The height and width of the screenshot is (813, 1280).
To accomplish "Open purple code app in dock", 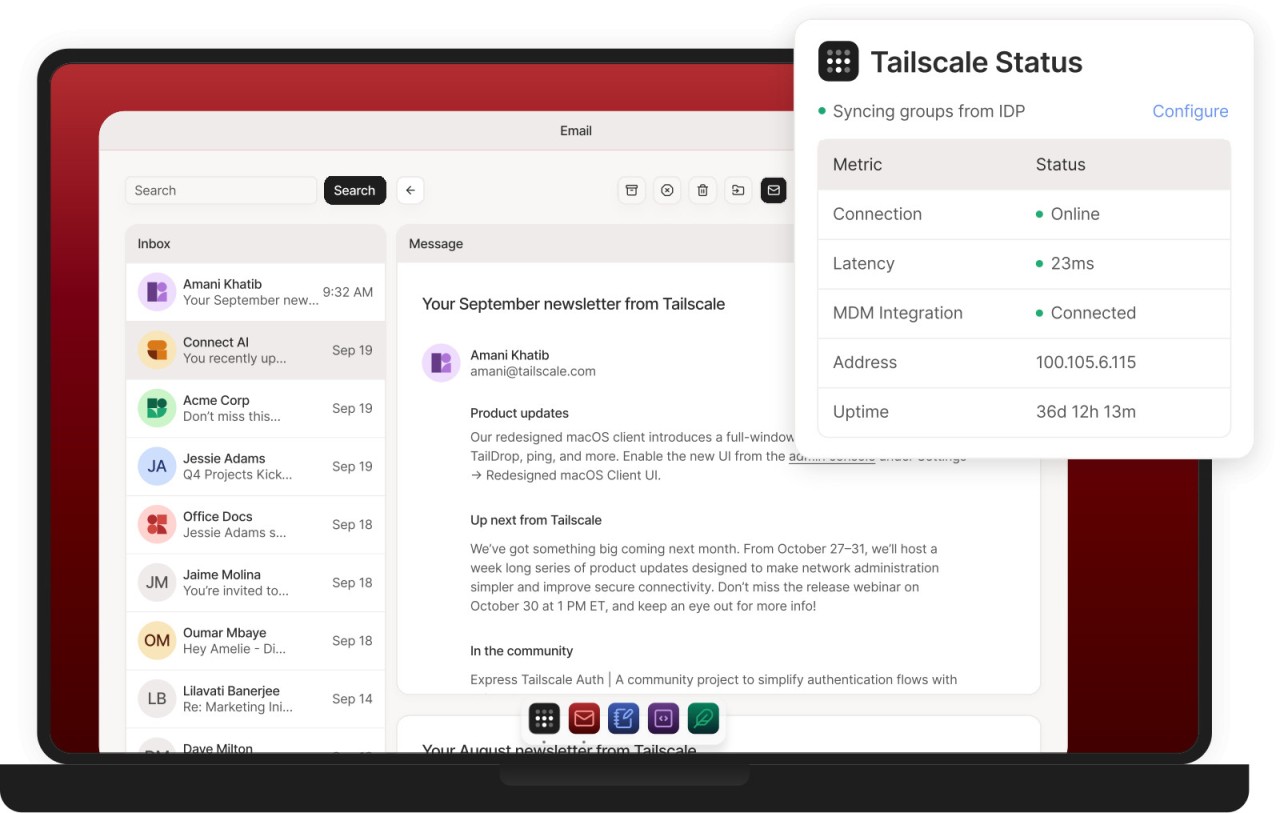I will [663, 718].
